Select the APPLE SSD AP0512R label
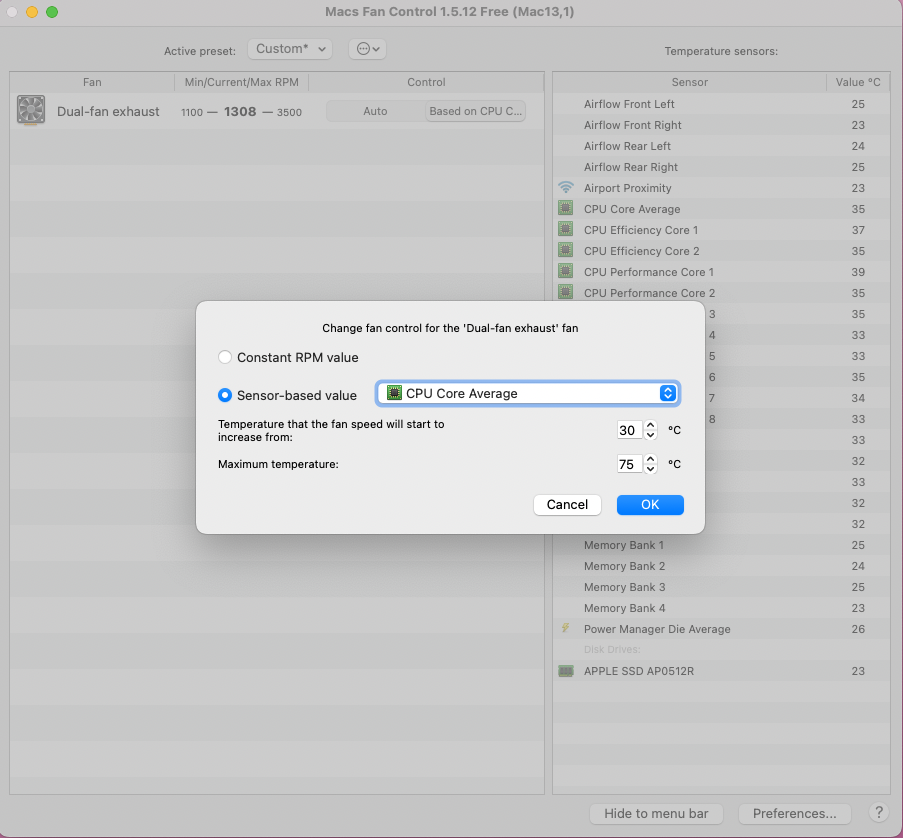Image resolution: width=903 pixels, height=838 pixels. (x=639, y=671)
